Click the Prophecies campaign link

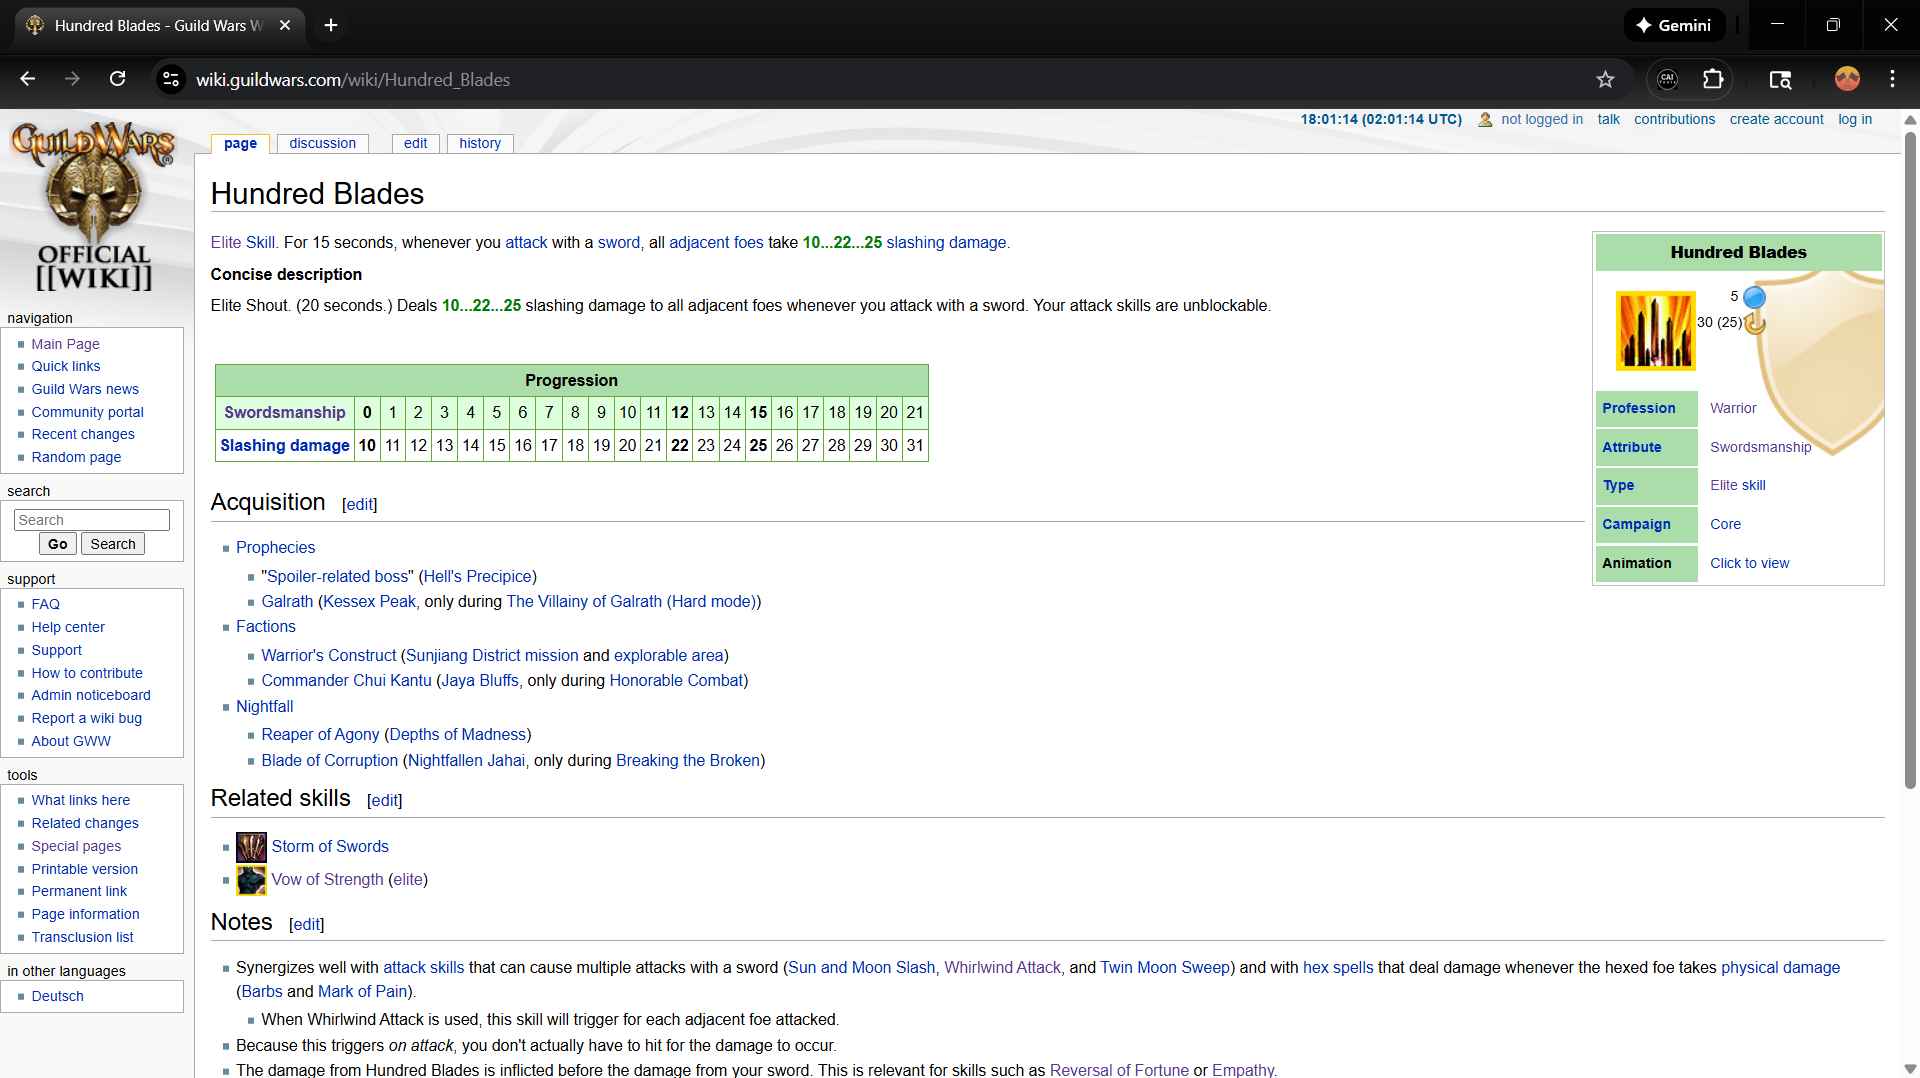click(x=275, y=548)
